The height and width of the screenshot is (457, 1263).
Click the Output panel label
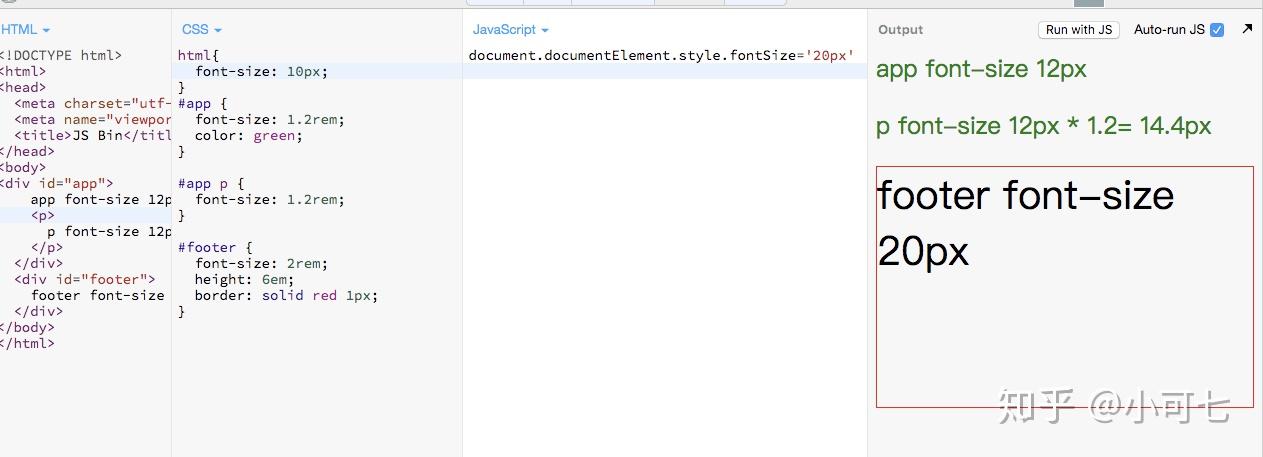pos(900,30)
